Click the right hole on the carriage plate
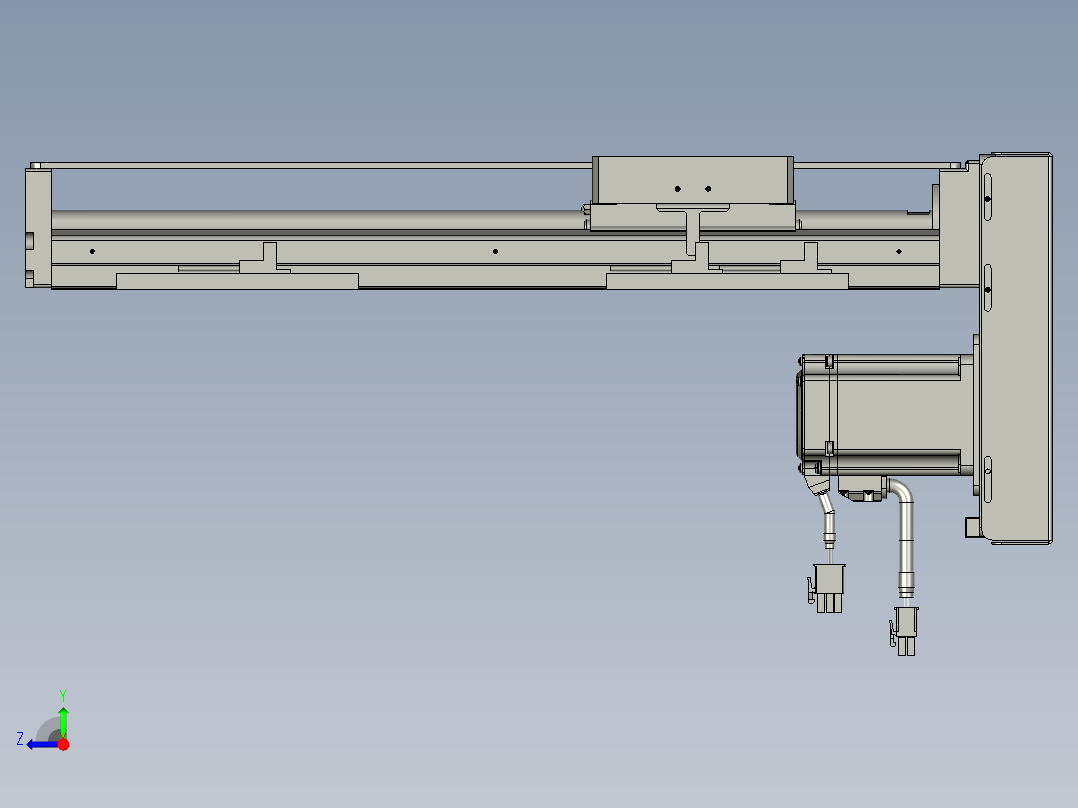1078x808 pixels. point(709,186)
